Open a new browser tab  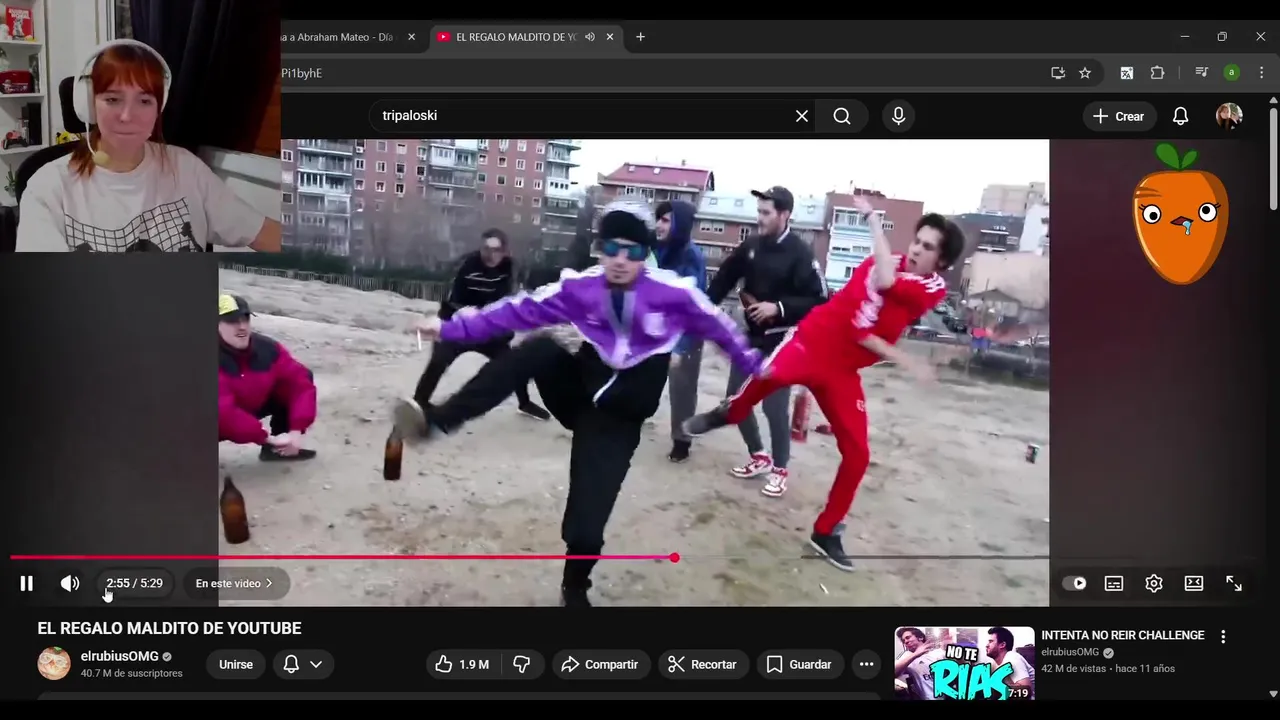coord(640,37)
